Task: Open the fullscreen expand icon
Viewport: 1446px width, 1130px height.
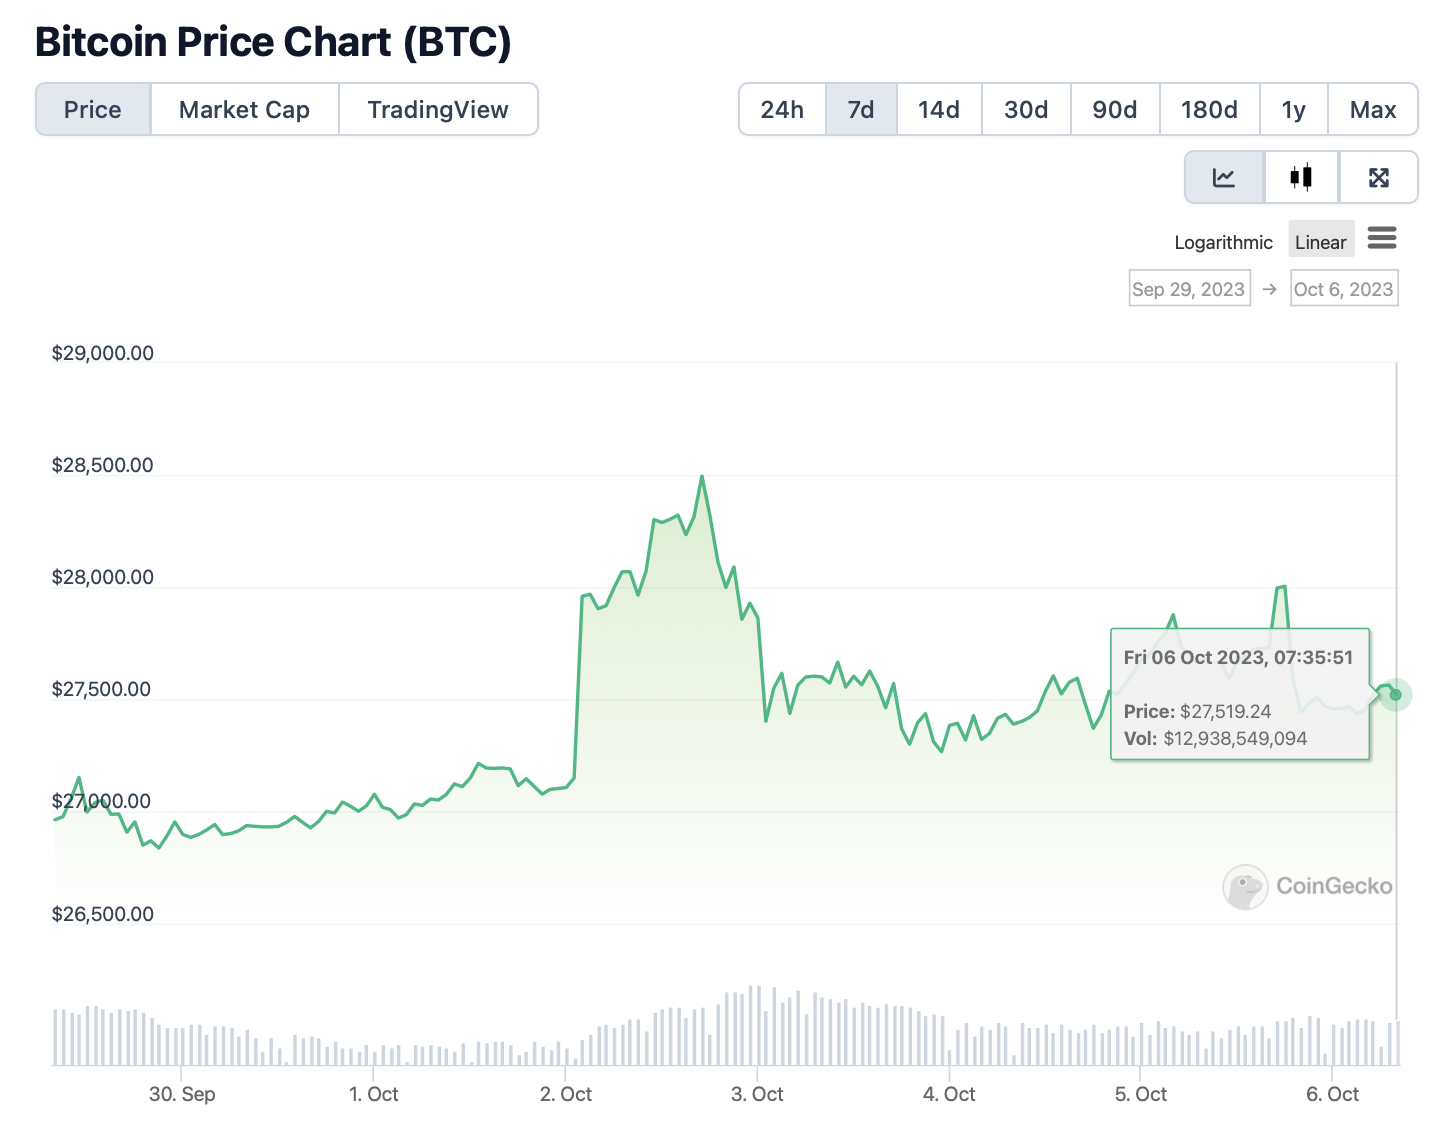Action: coord(1379,178)
